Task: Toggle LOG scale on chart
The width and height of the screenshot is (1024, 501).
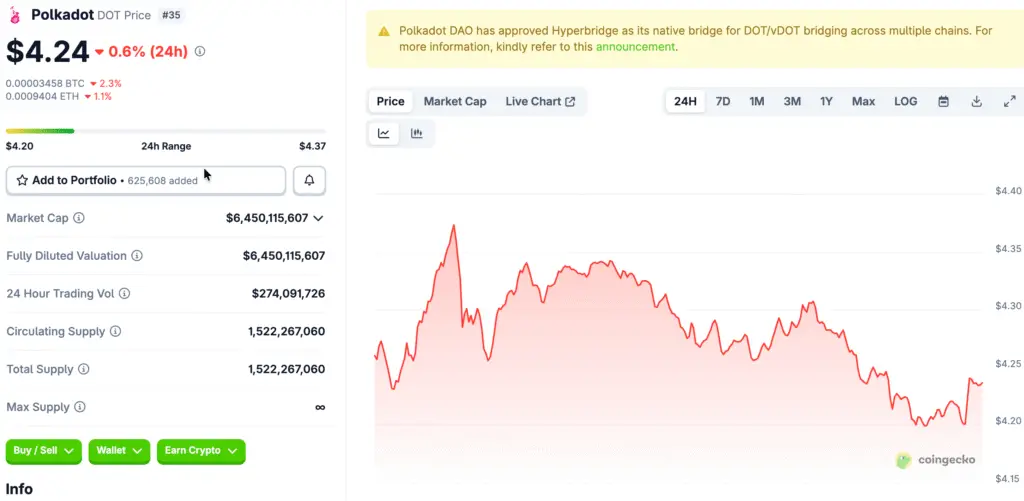Action: (x=905, y=101)
